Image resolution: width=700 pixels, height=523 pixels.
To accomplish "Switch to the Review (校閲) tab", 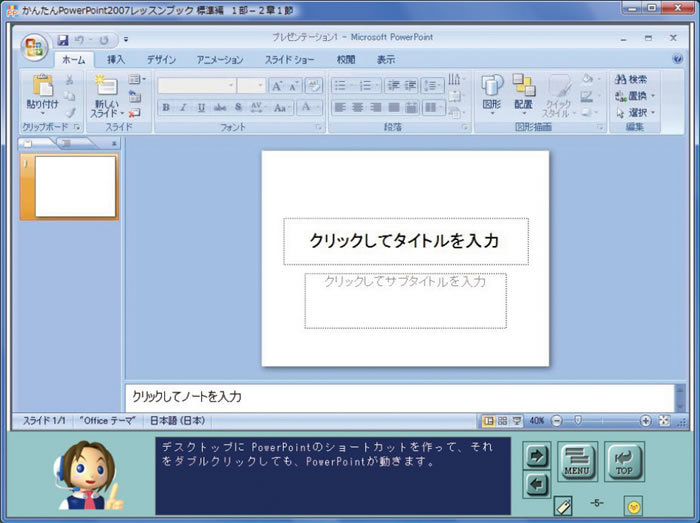I will (346, 59).
